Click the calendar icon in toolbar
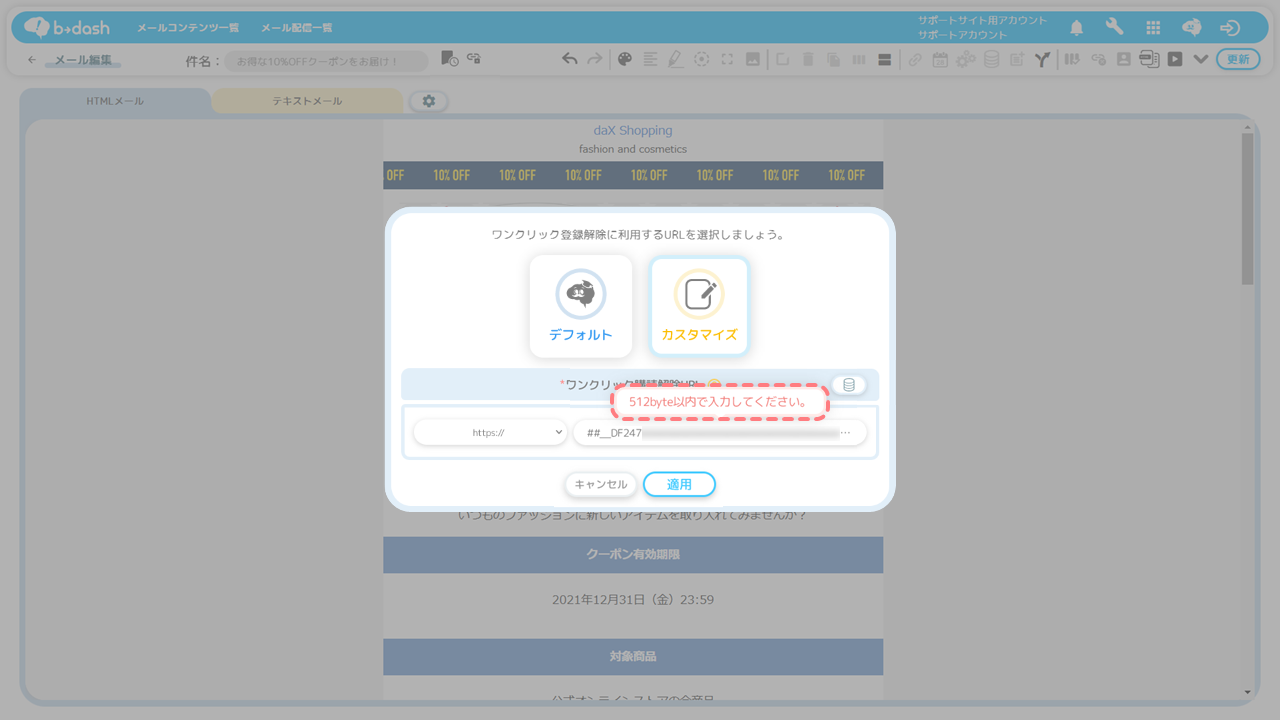 pos(940,60)
